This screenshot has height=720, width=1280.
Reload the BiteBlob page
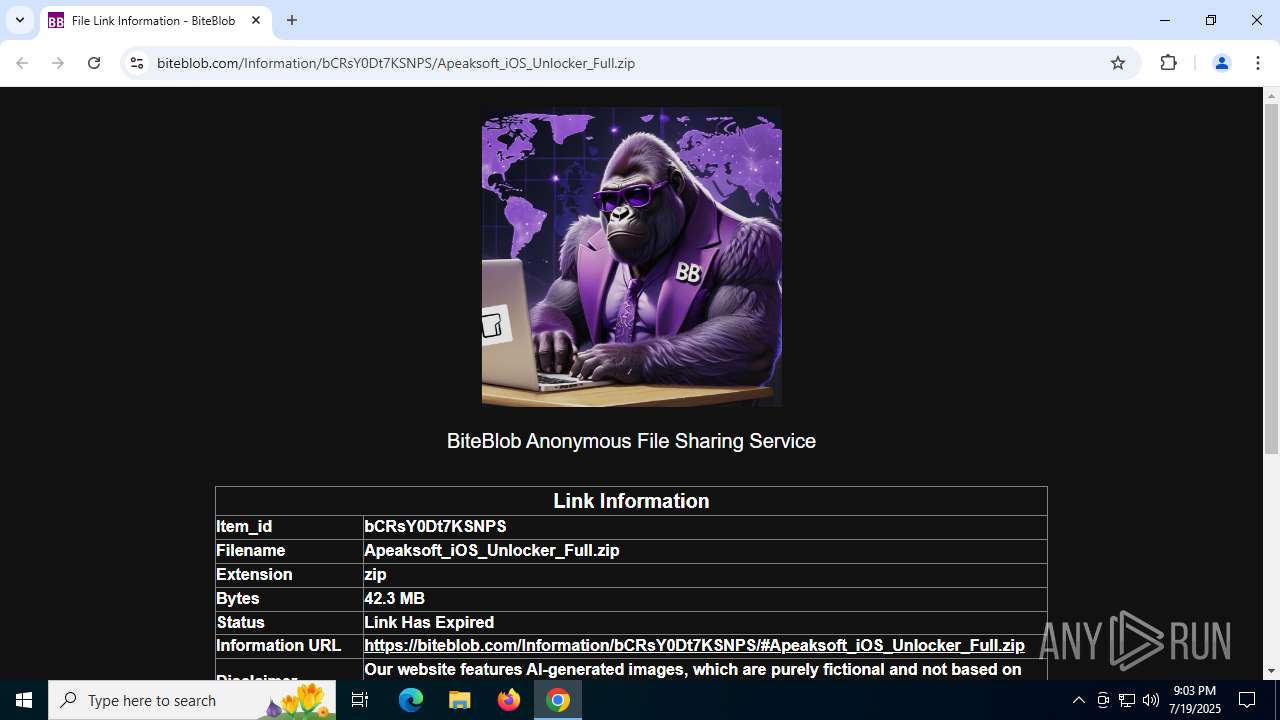coord(94,63)
